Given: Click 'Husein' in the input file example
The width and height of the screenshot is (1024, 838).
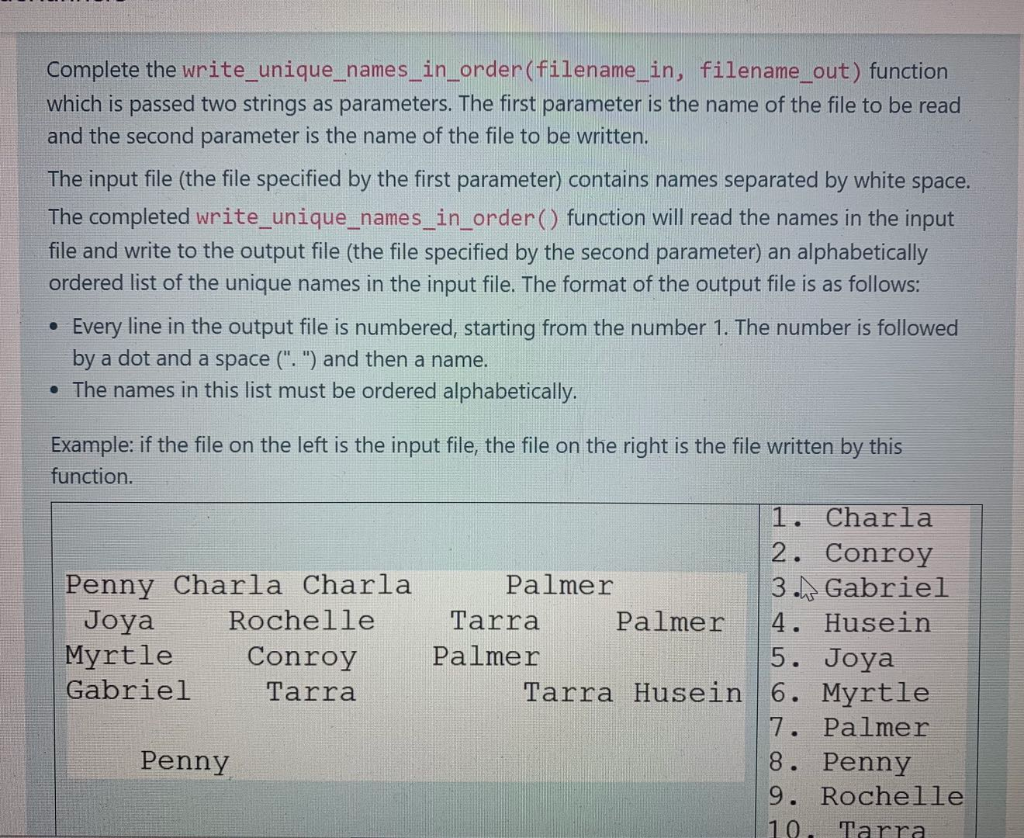Looking at the screenshot, I should [688, 691].
